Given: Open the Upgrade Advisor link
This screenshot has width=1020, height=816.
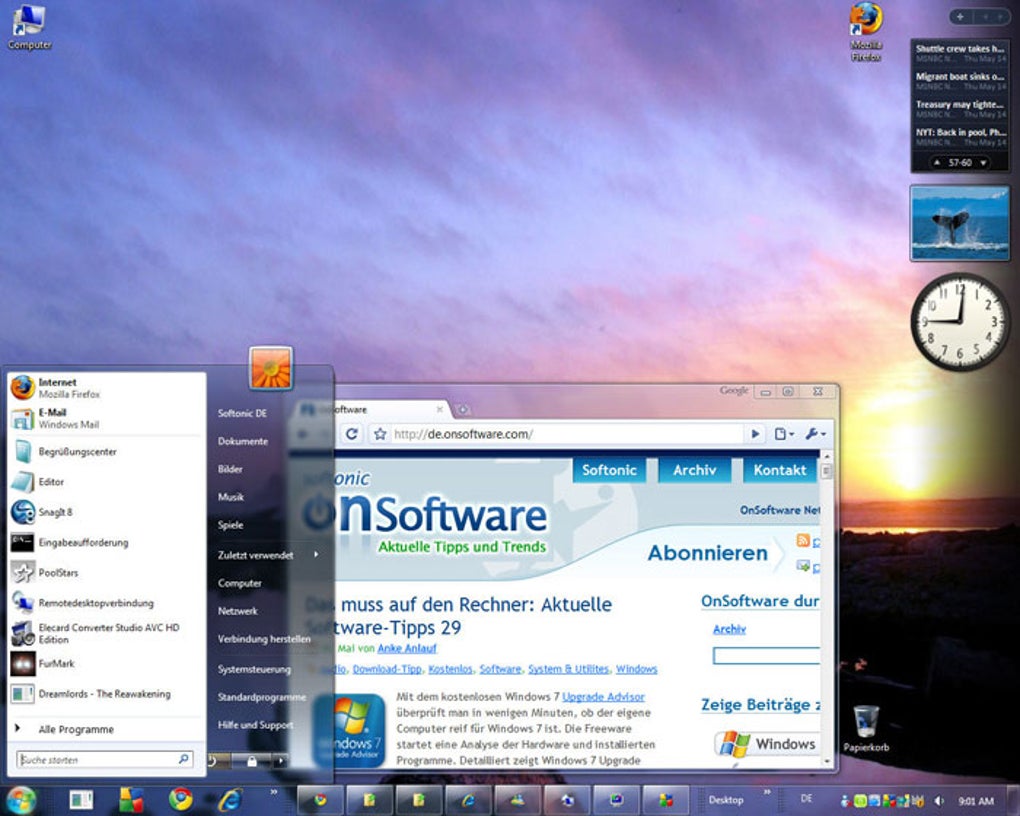Looking at the screenshot, I should (x=603, y=697).
